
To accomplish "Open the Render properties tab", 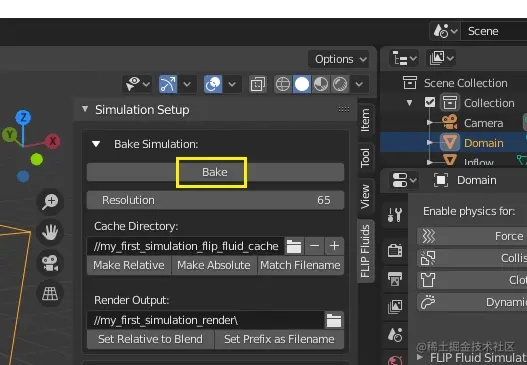I will pyautogui.click(x=395, y=251).
